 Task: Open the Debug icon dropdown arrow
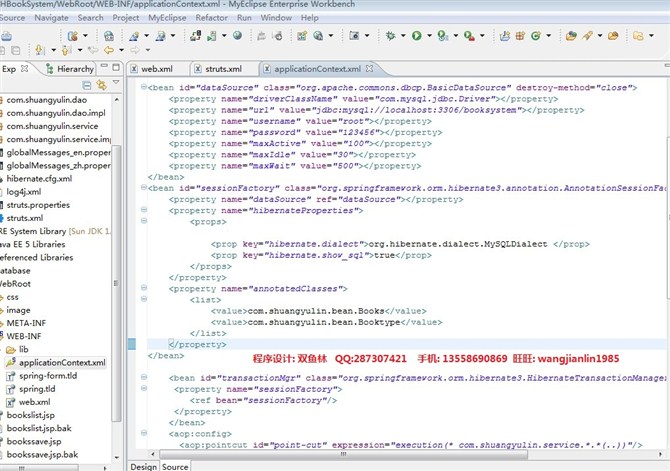point(403,36)
